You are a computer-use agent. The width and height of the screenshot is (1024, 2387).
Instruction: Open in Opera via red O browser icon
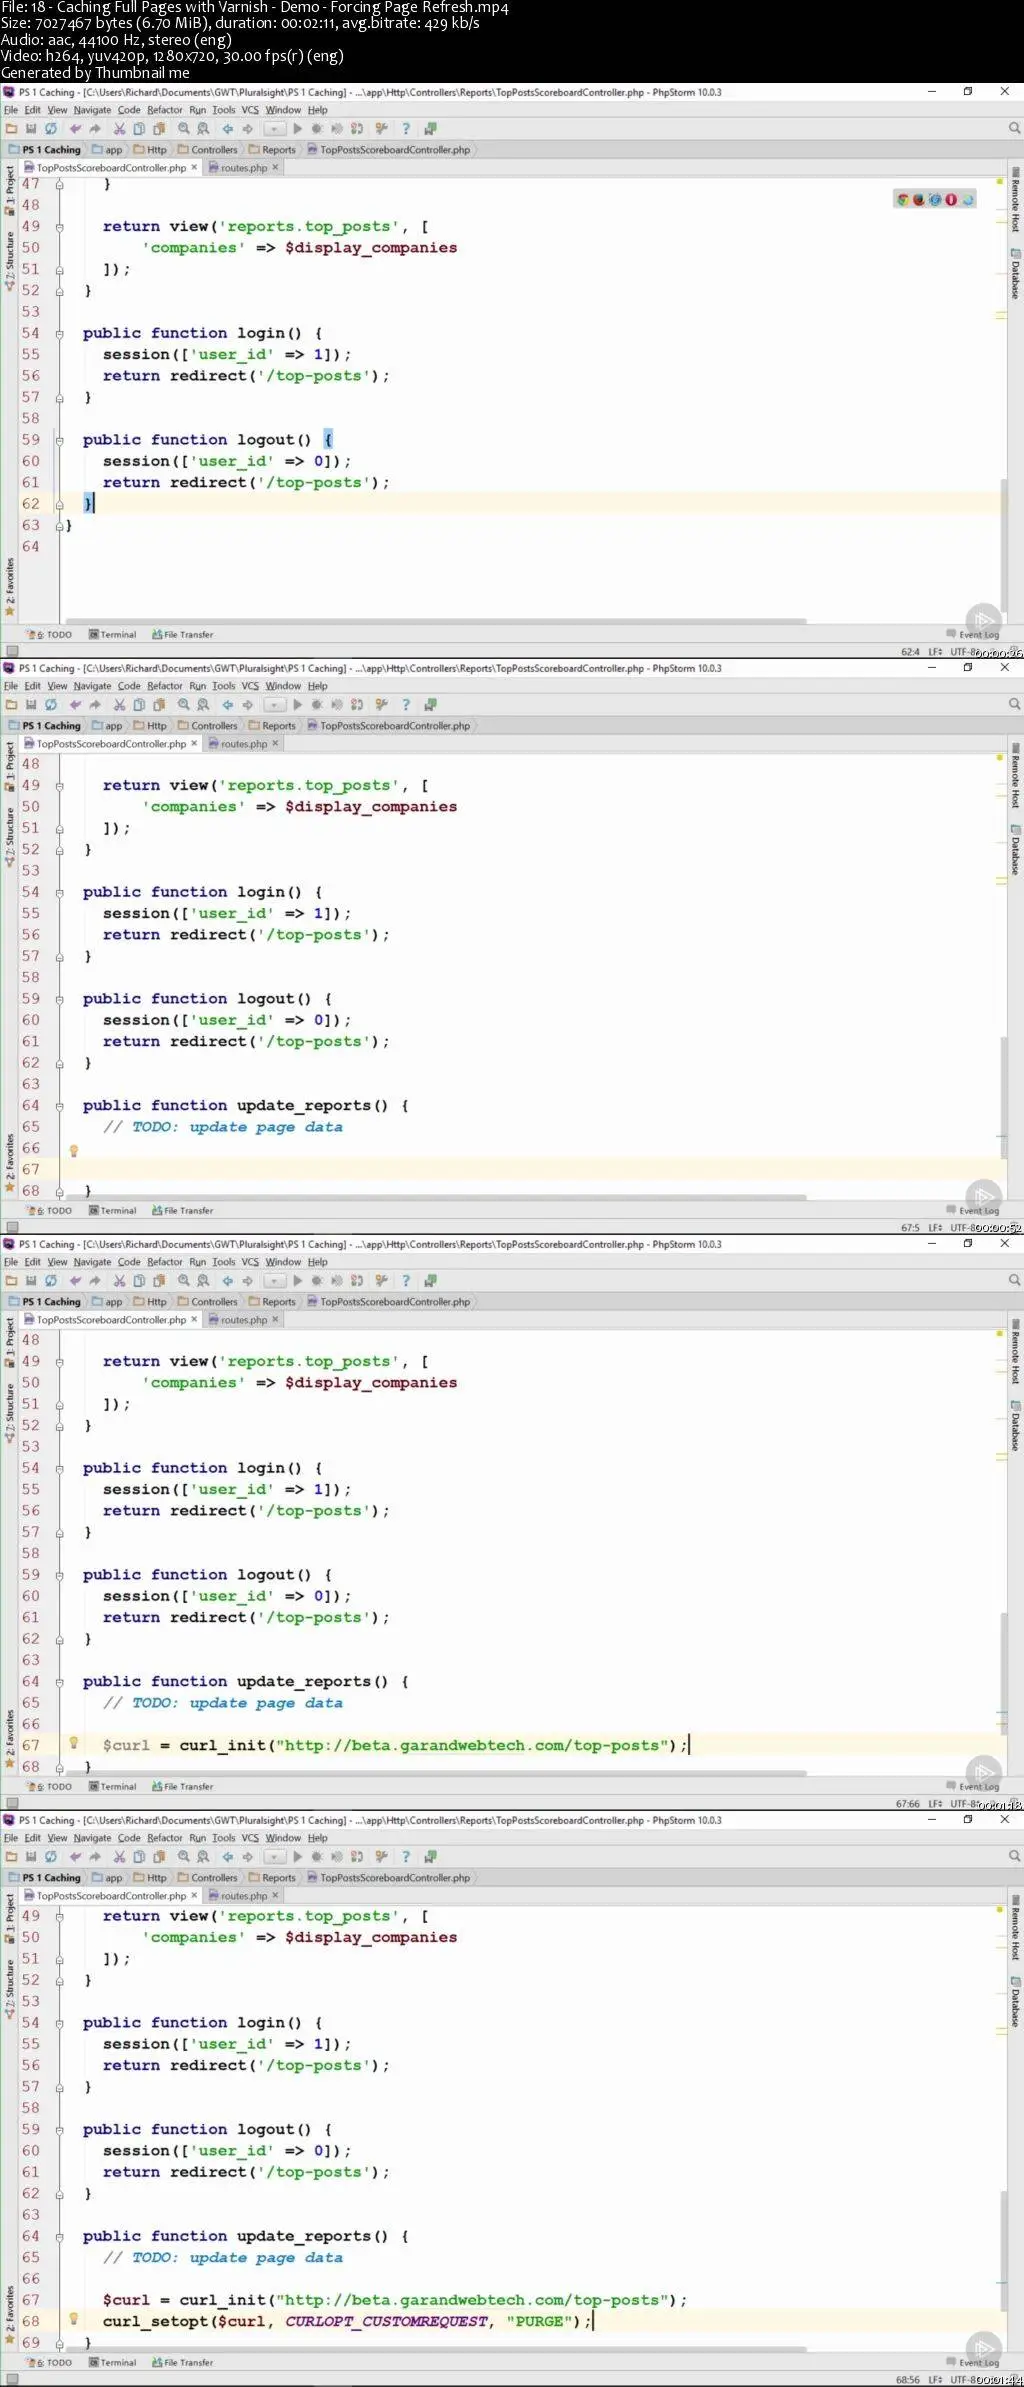click(951, 200)
